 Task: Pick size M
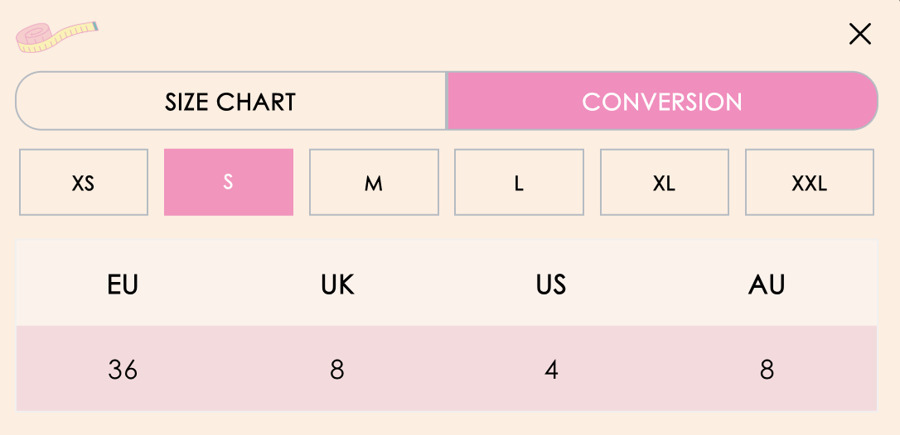click(374, 183)
